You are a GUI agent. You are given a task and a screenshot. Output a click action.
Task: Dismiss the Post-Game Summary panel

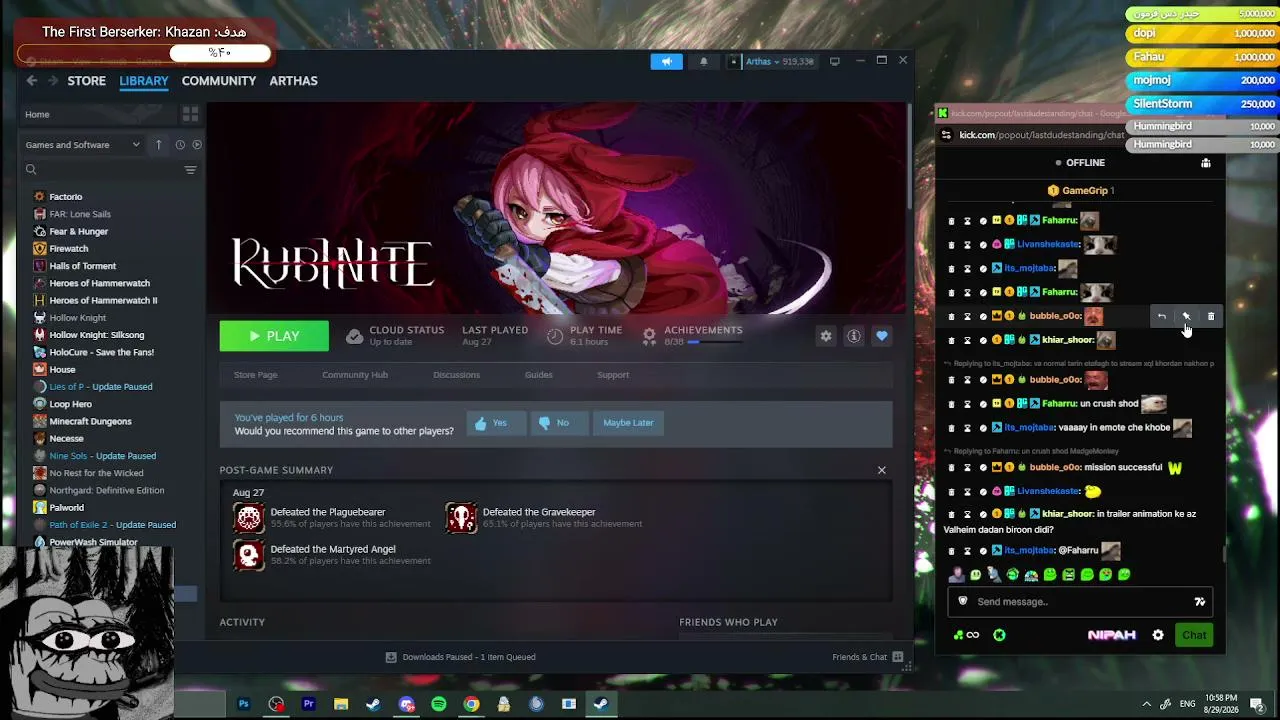click(x=882, y=470)
